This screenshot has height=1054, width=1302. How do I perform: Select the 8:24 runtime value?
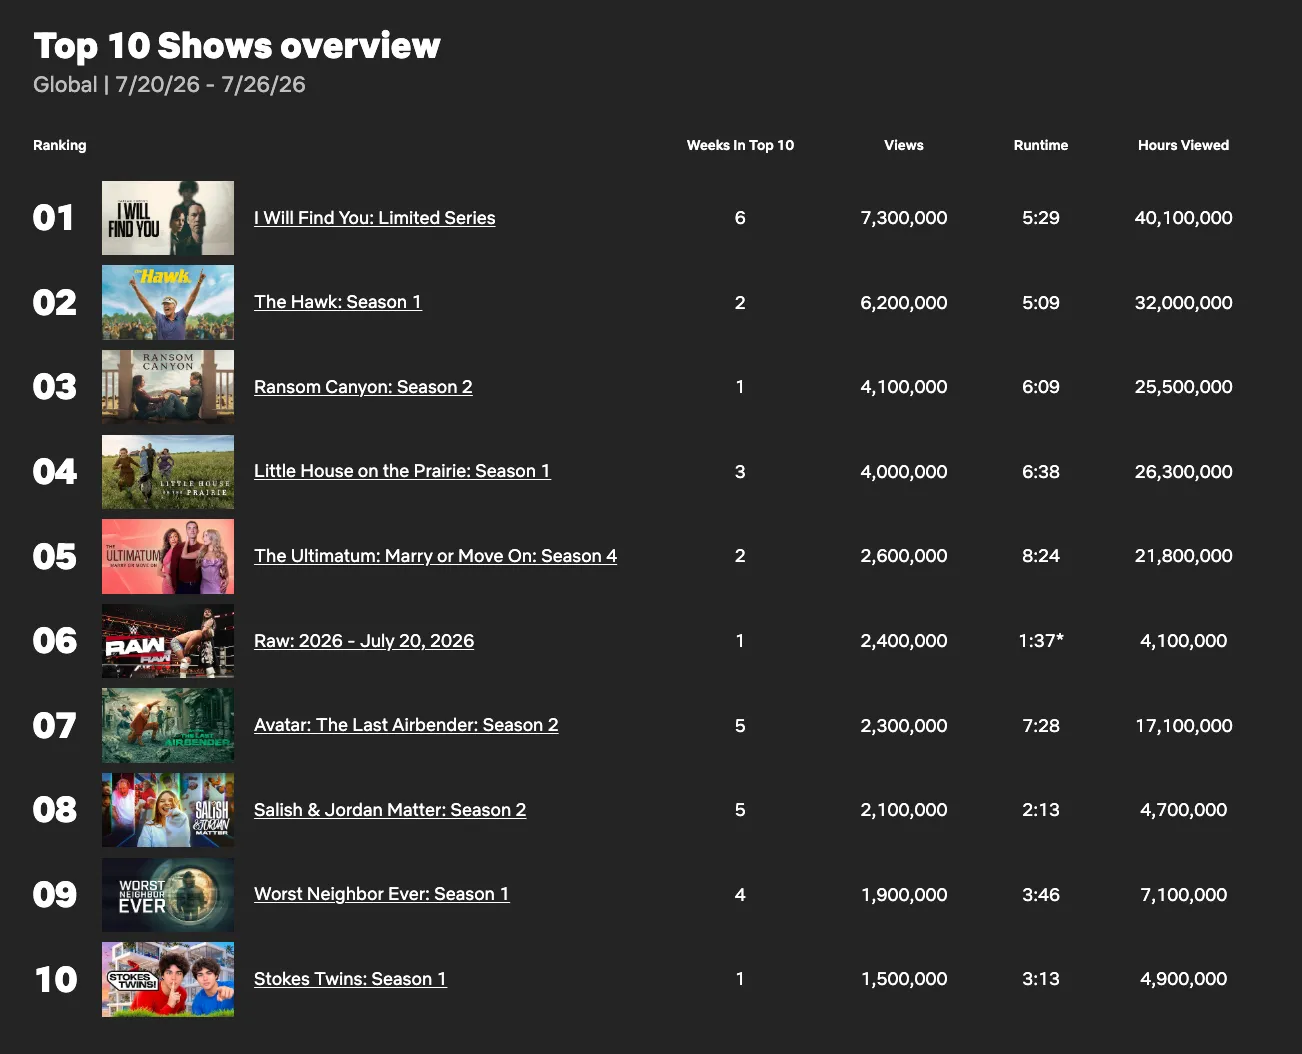point(1041,556)
